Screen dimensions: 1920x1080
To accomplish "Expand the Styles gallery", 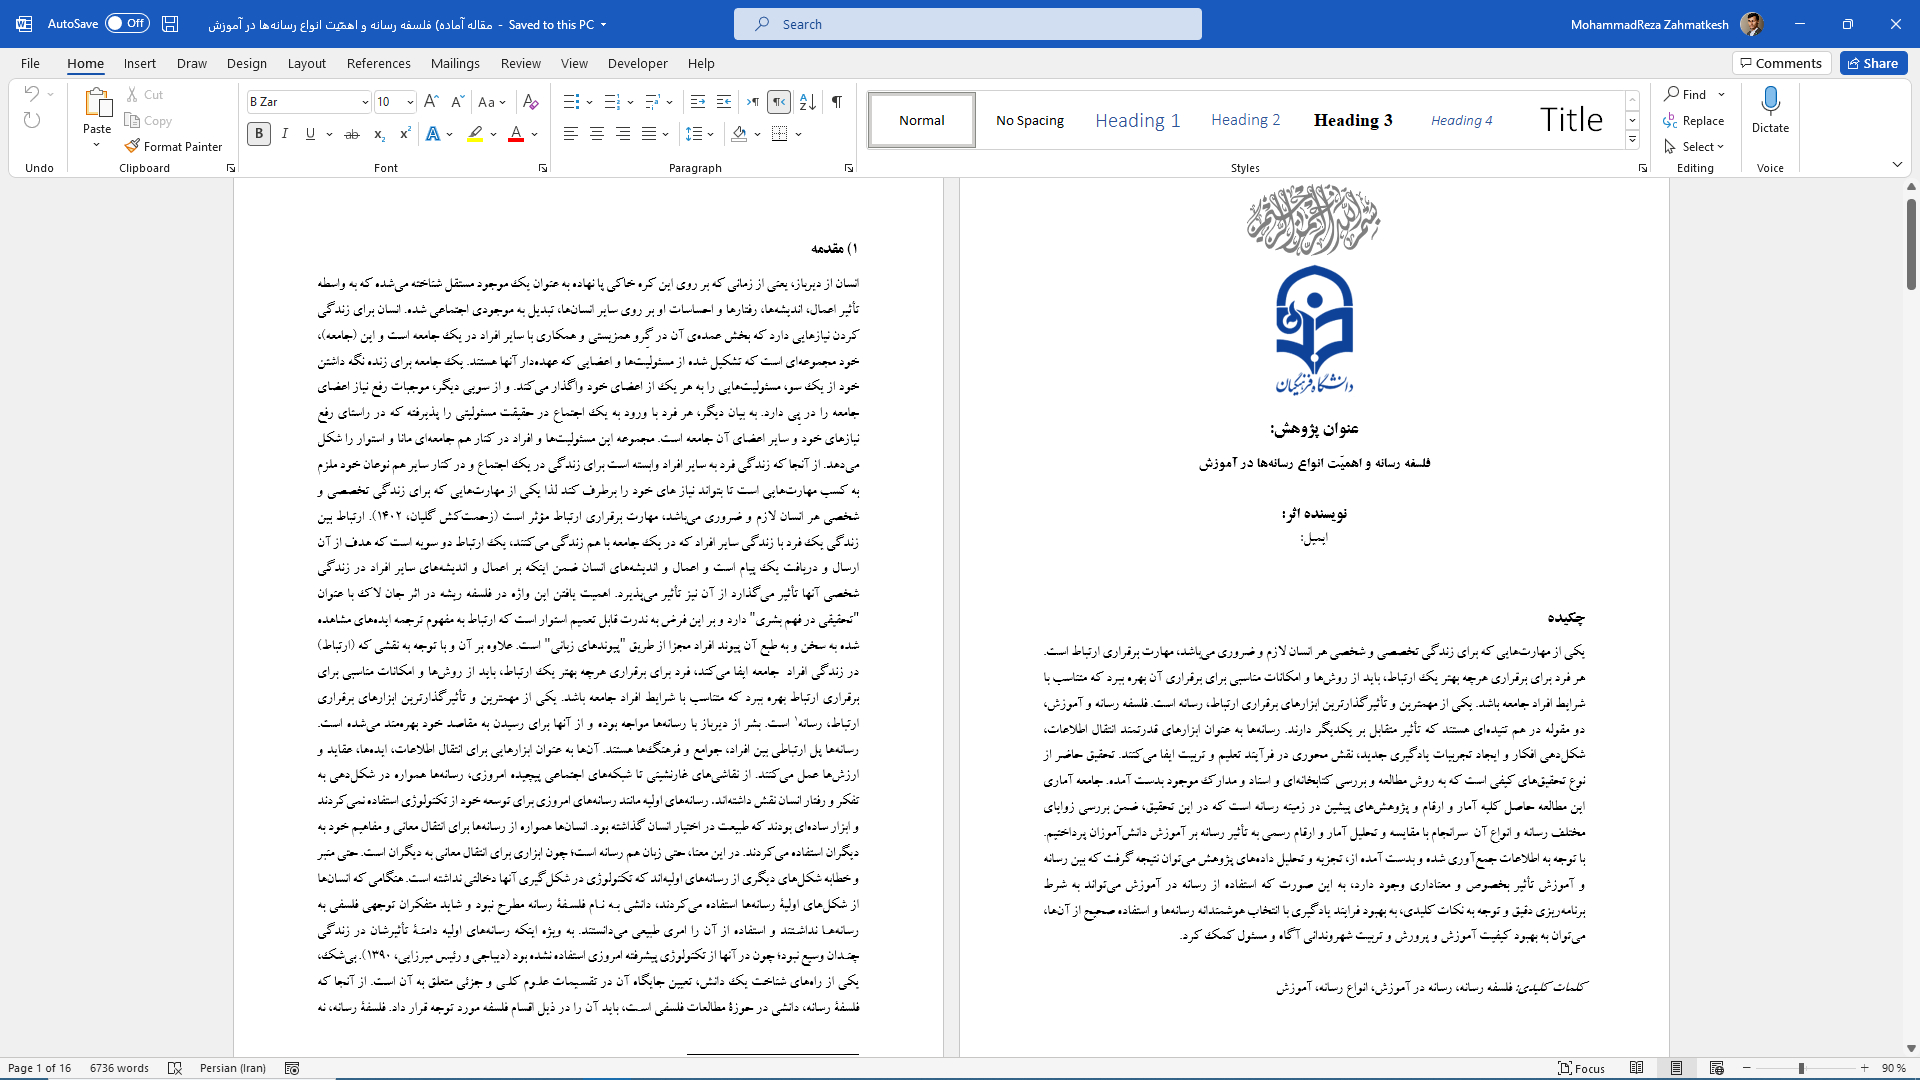I will pyautogui.click(x=1632, y=140).
